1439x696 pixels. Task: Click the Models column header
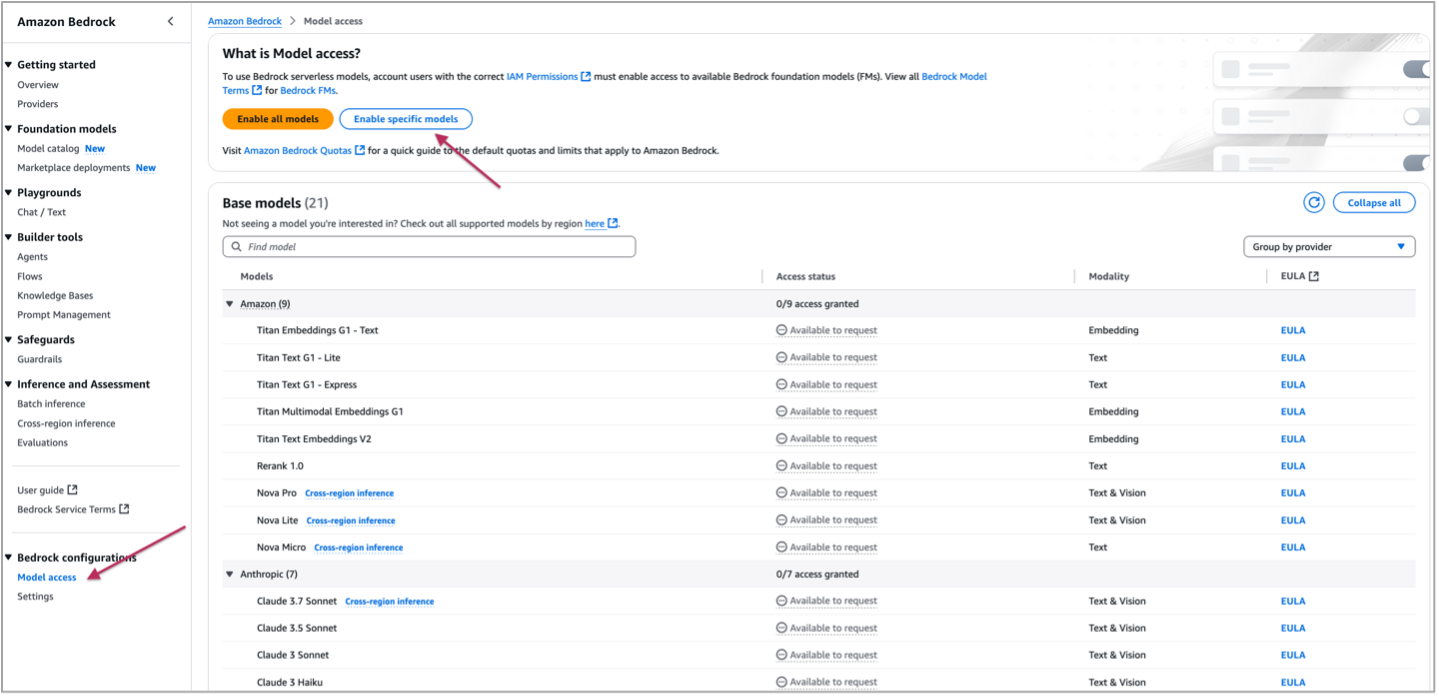point(257,277)
